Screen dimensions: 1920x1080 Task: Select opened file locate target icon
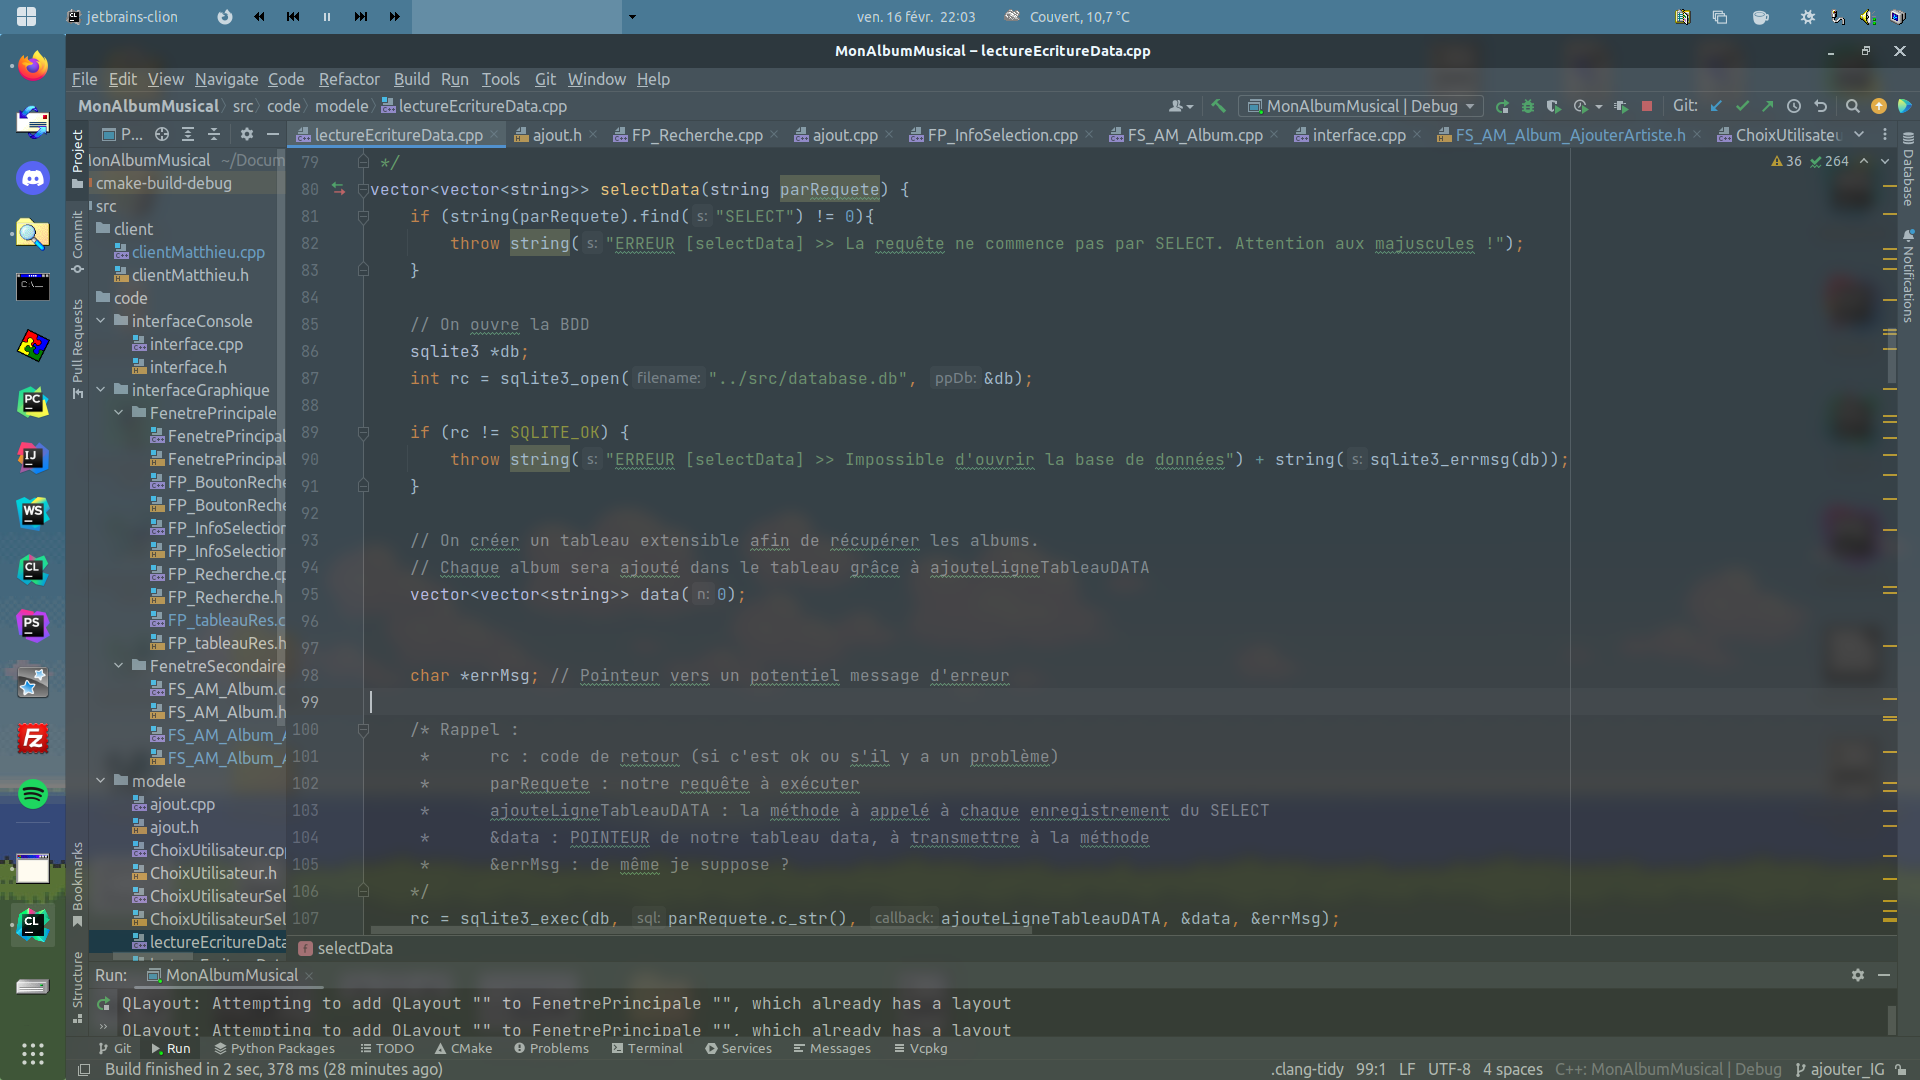pos(161,134)
